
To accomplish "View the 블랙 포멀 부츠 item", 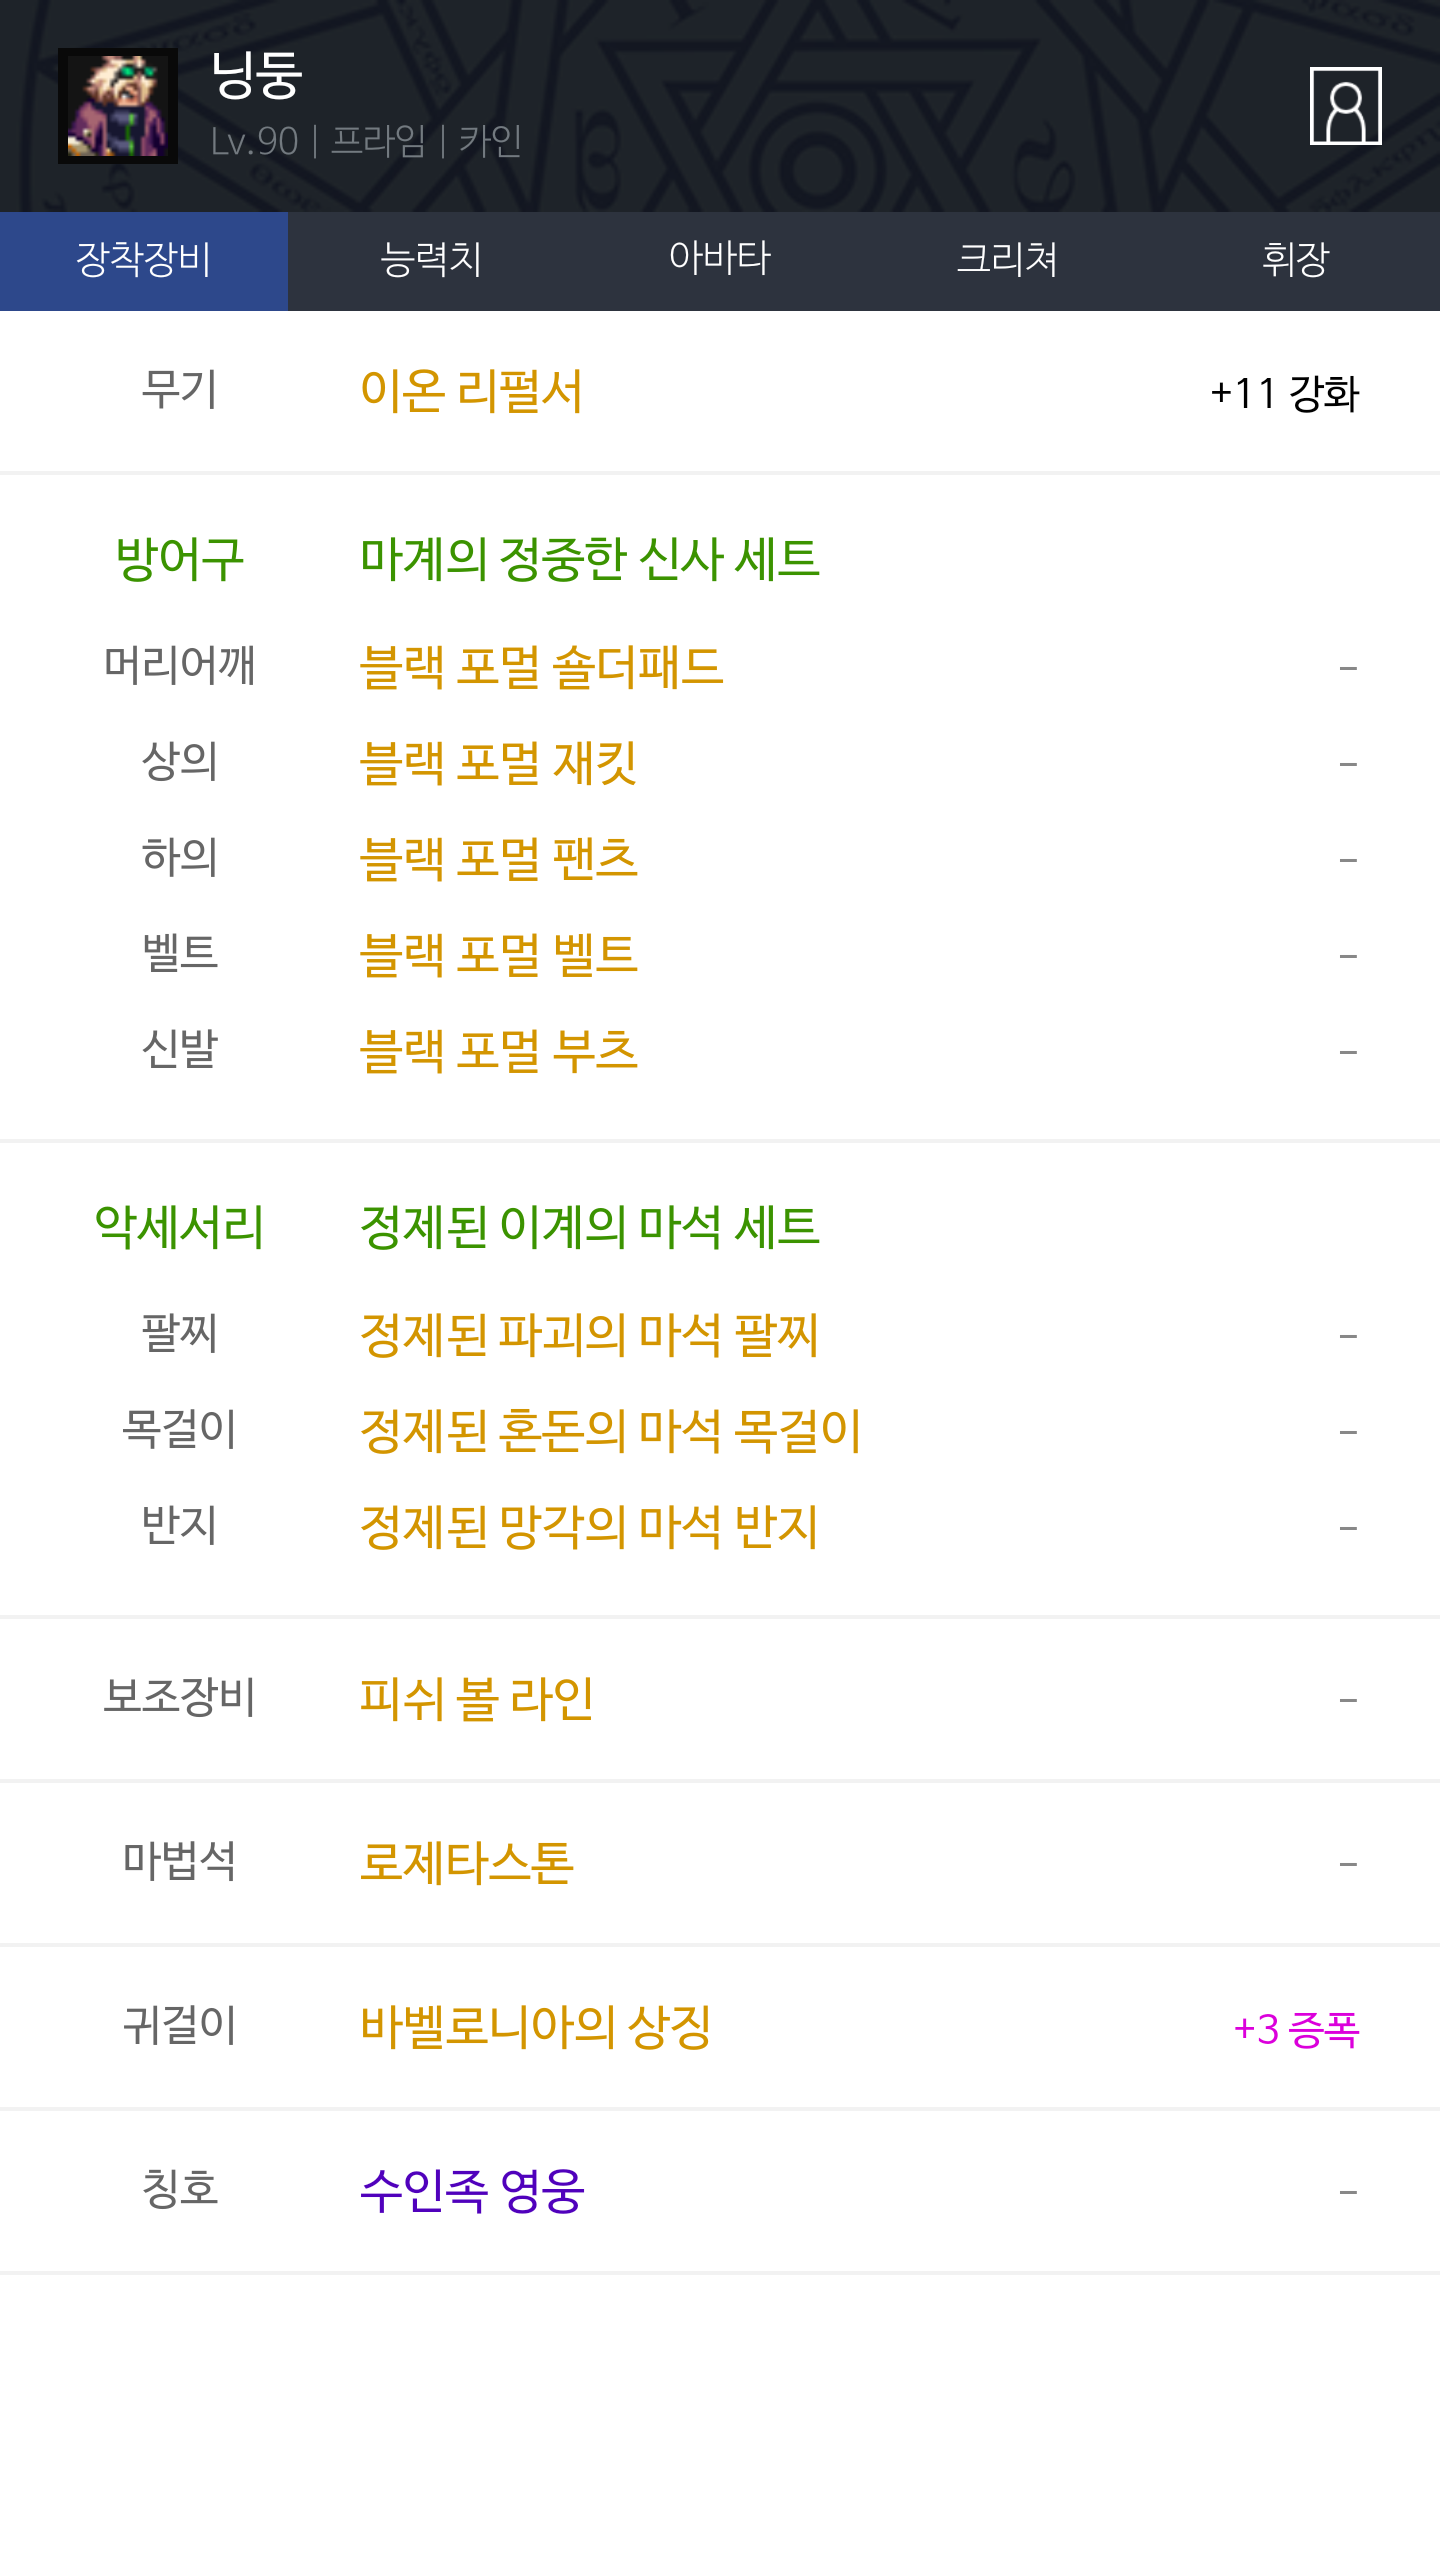I will coord(498,1051).
